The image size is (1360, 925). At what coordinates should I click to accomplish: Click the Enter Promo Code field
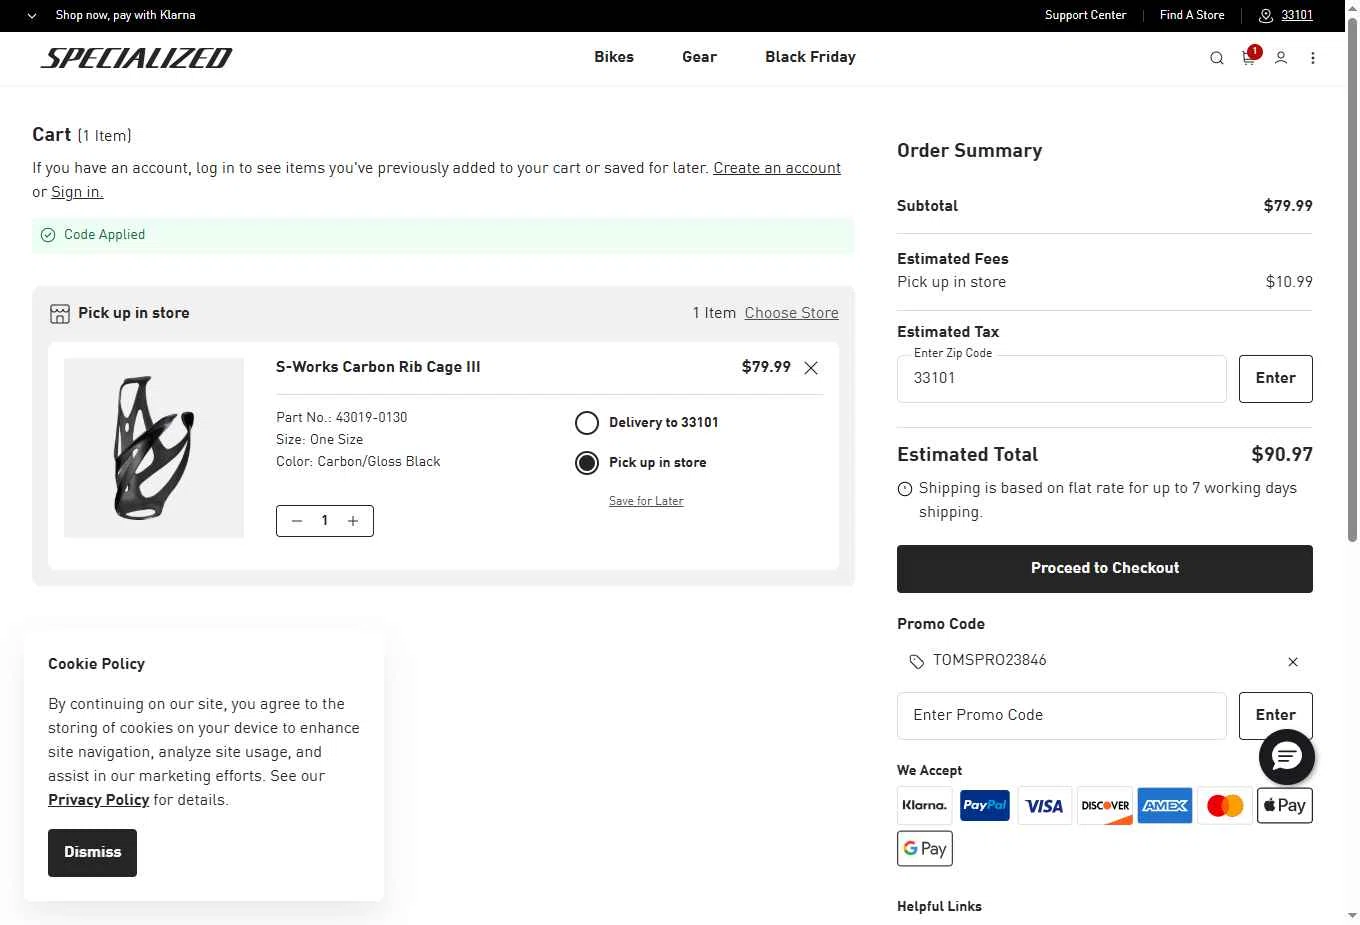click(x=1061, y=715)
